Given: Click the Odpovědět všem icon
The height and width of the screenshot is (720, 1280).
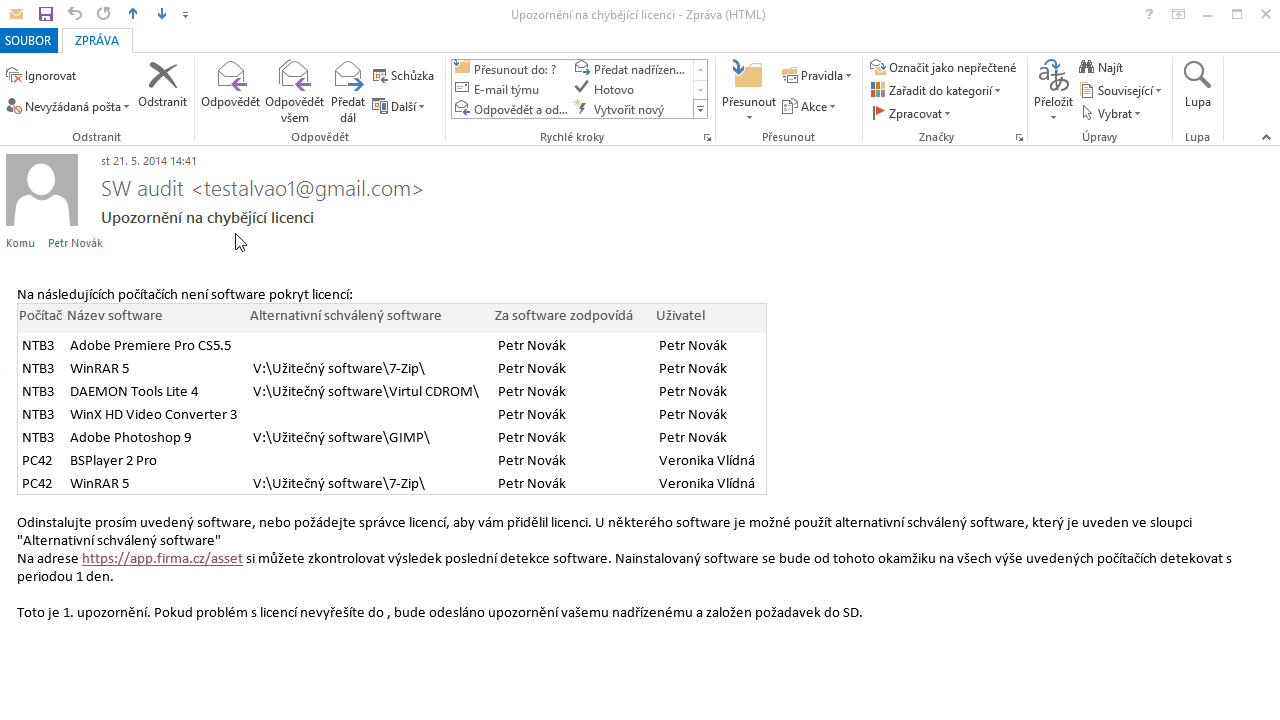Looking at the screenshot, I should pyautogui.click(x=294, y=77).
